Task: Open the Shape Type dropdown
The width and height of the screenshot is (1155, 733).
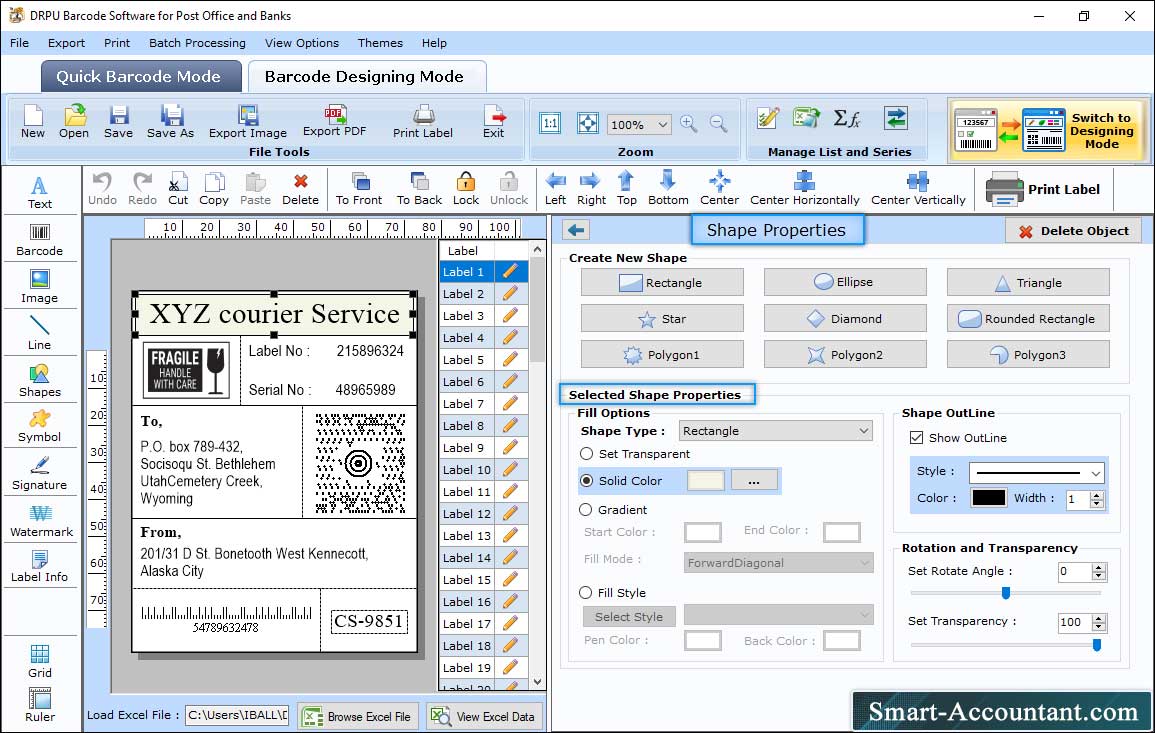Action: click(x=864, y=431)
